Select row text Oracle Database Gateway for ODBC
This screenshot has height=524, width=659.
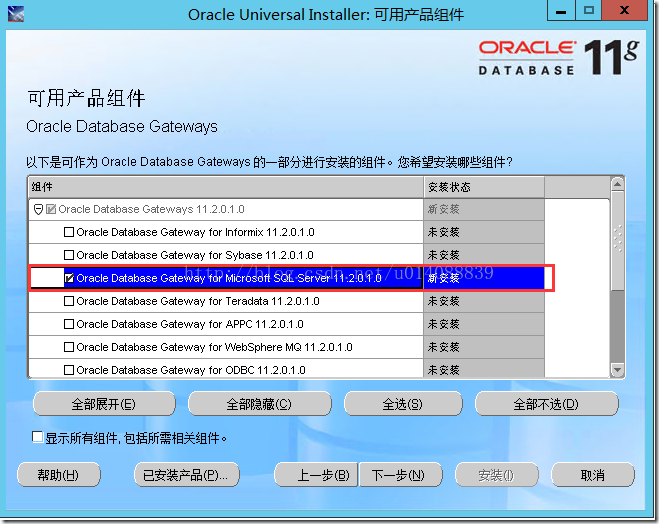coord(191,370)
